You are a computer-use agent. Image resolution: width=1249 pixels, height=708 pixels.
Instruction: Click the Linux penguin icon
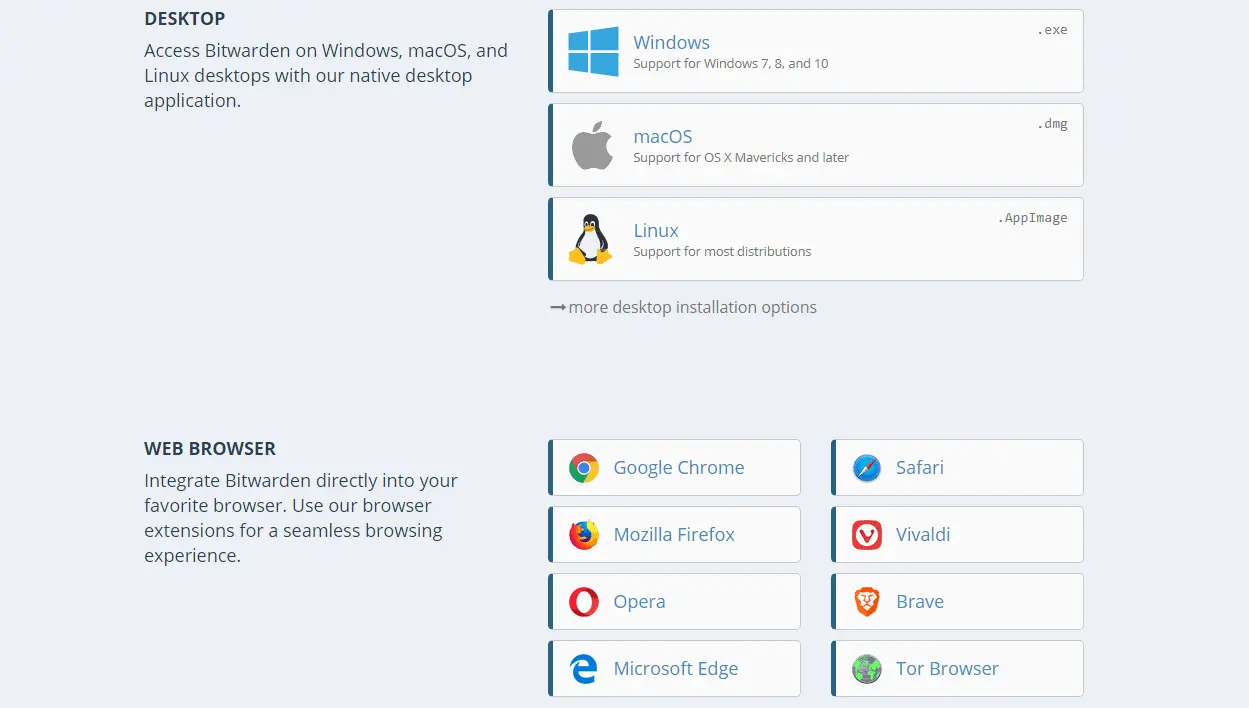pos(590,239)
